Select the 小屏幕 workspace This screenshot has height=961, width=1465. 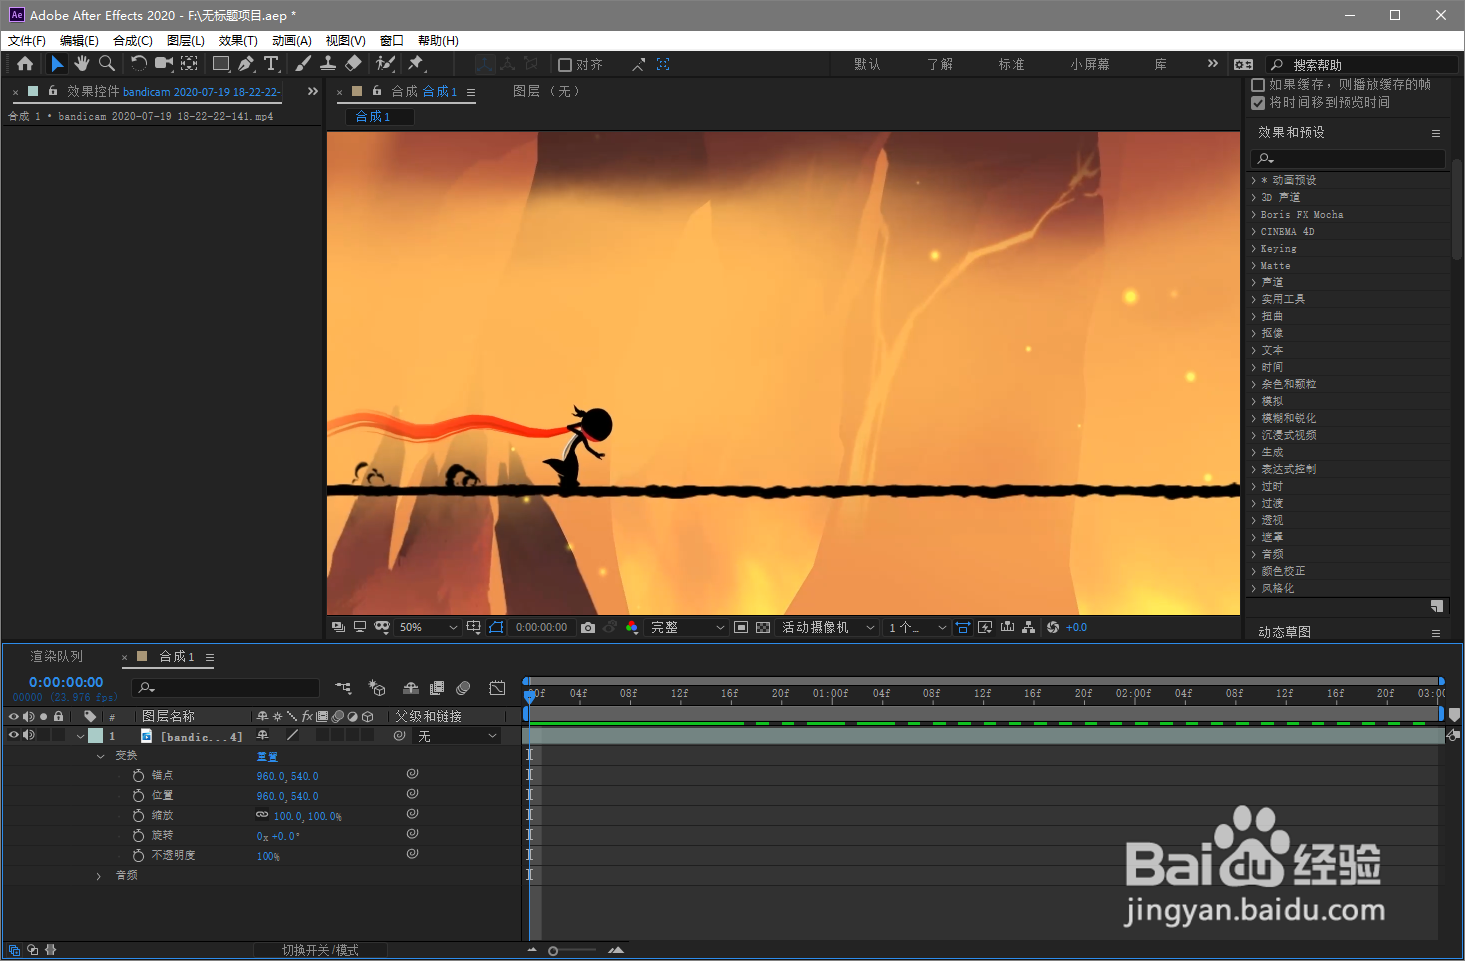(x=1090, y=64)
